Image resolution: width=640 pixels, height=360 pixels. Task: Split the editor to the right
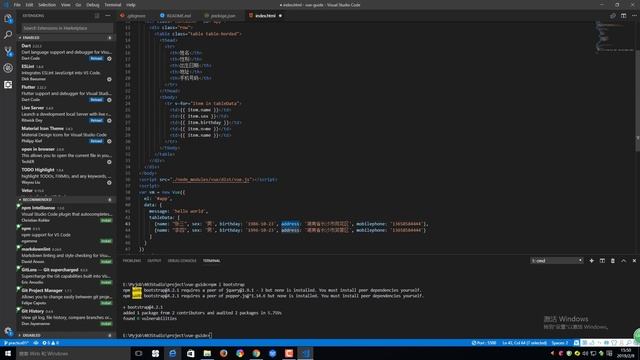pos(623,16)
